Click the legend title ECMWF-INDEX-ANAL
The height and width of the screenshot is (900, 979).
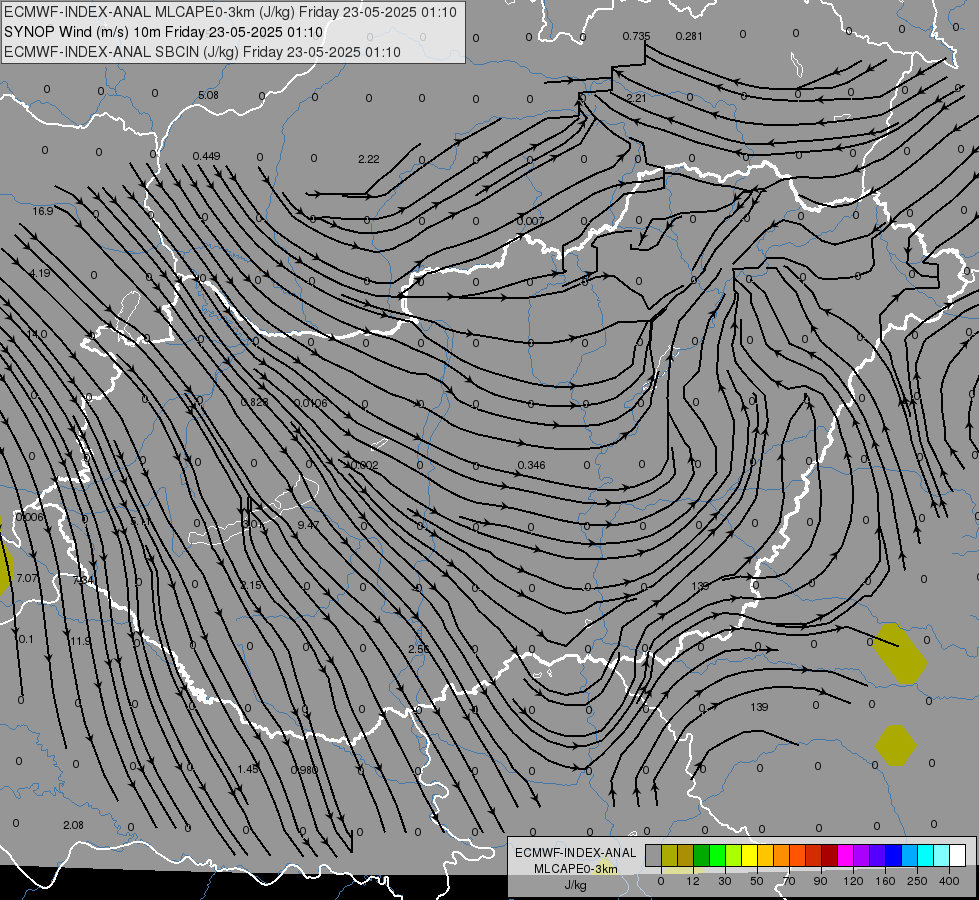[576, 853]
